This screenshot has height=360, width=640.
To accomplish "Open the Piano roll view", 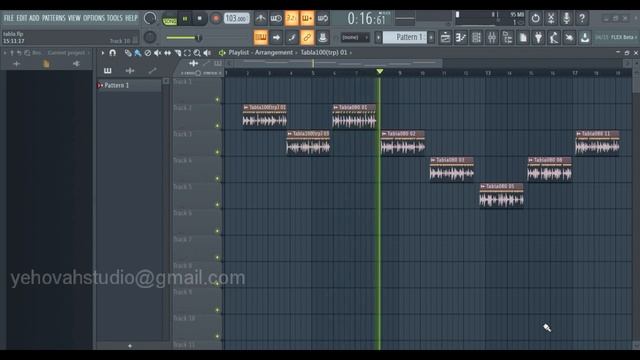I will coord(461,38).
